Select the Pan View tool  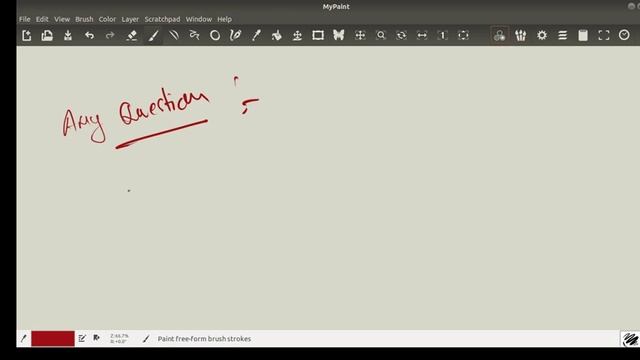360,36
